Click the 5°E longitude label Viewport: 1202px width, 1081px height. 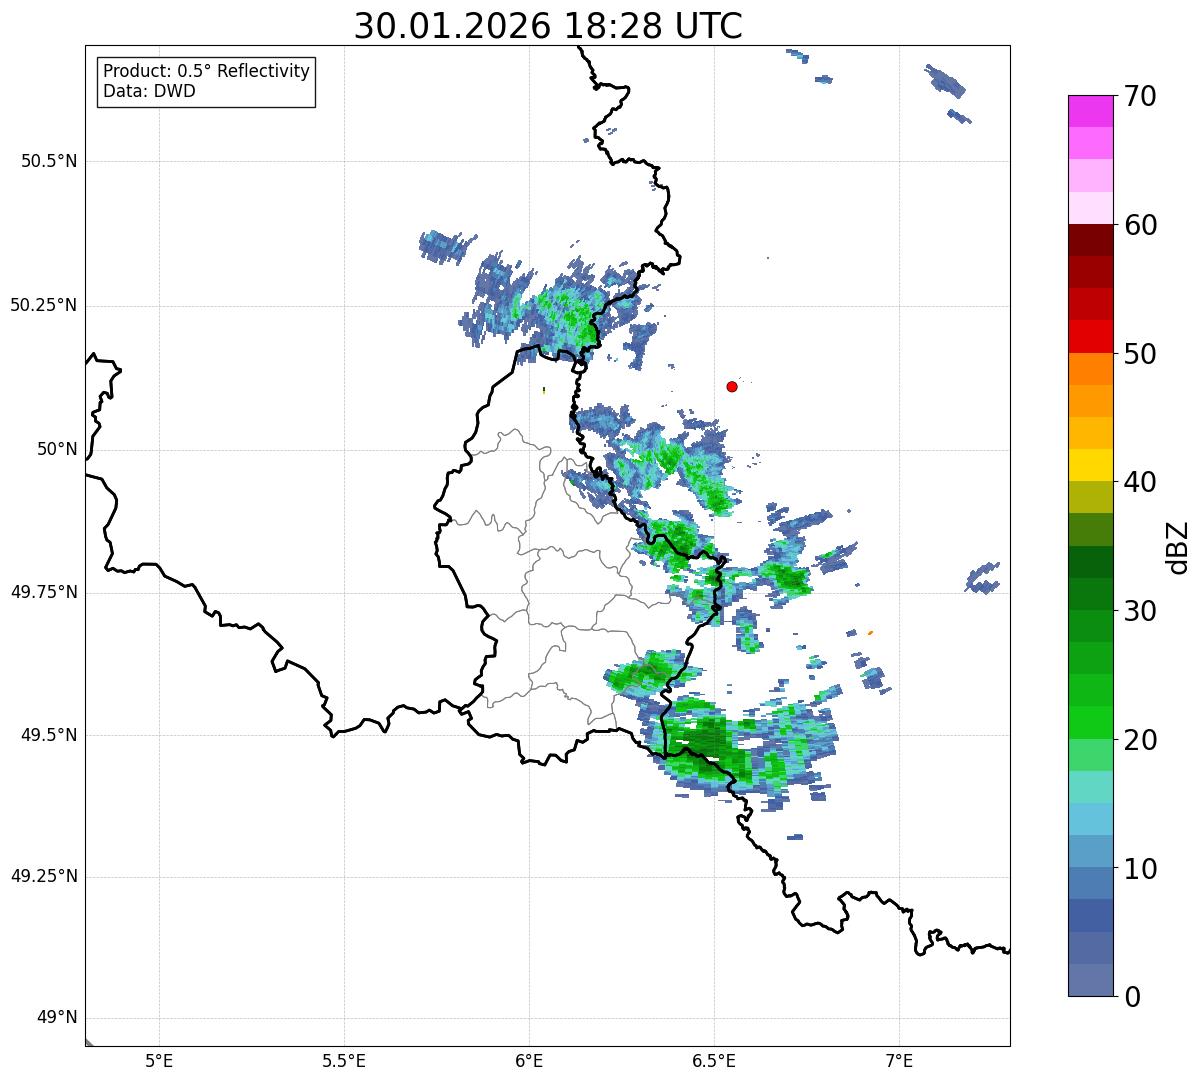[x=159, y=1061]
